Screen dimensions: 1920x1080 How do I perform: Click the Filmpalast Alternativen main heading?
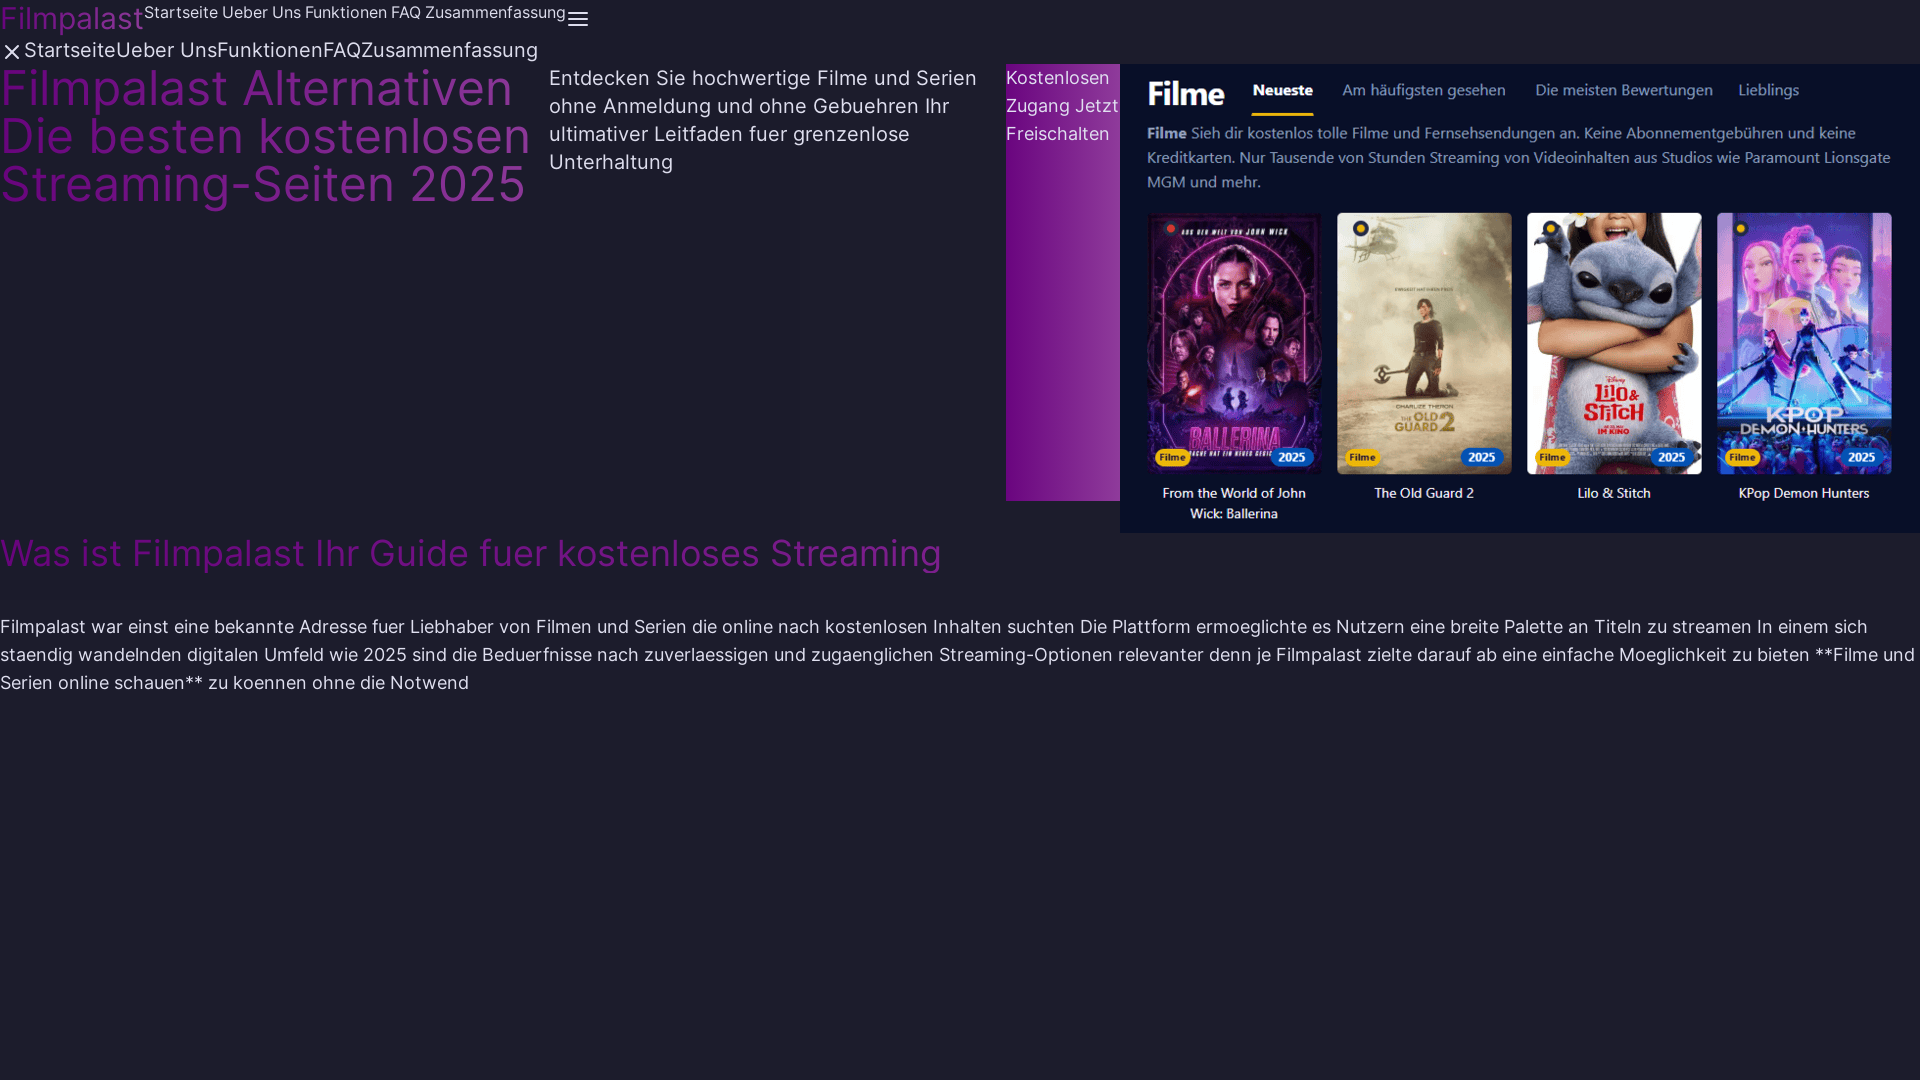pos(266,136)
